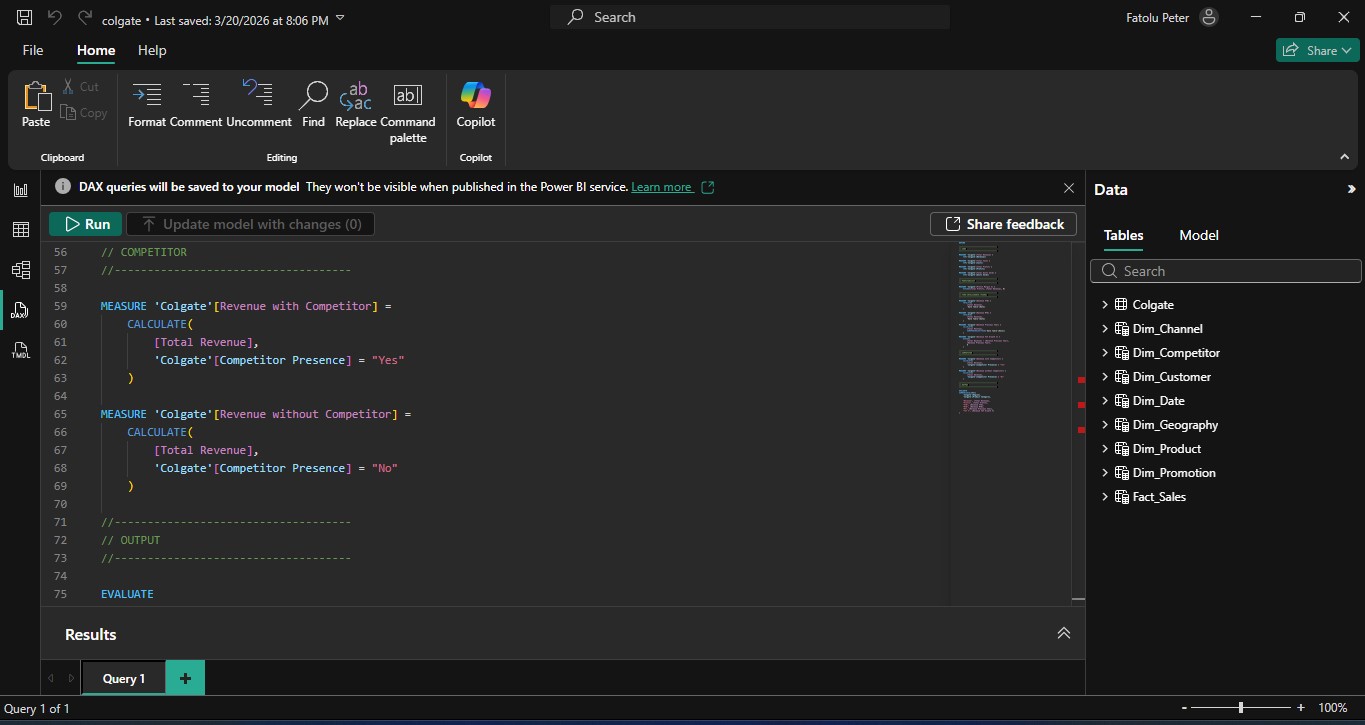Click the Comment lines icon
This screenshot has width=1365, height=725.
click(196, 96)
